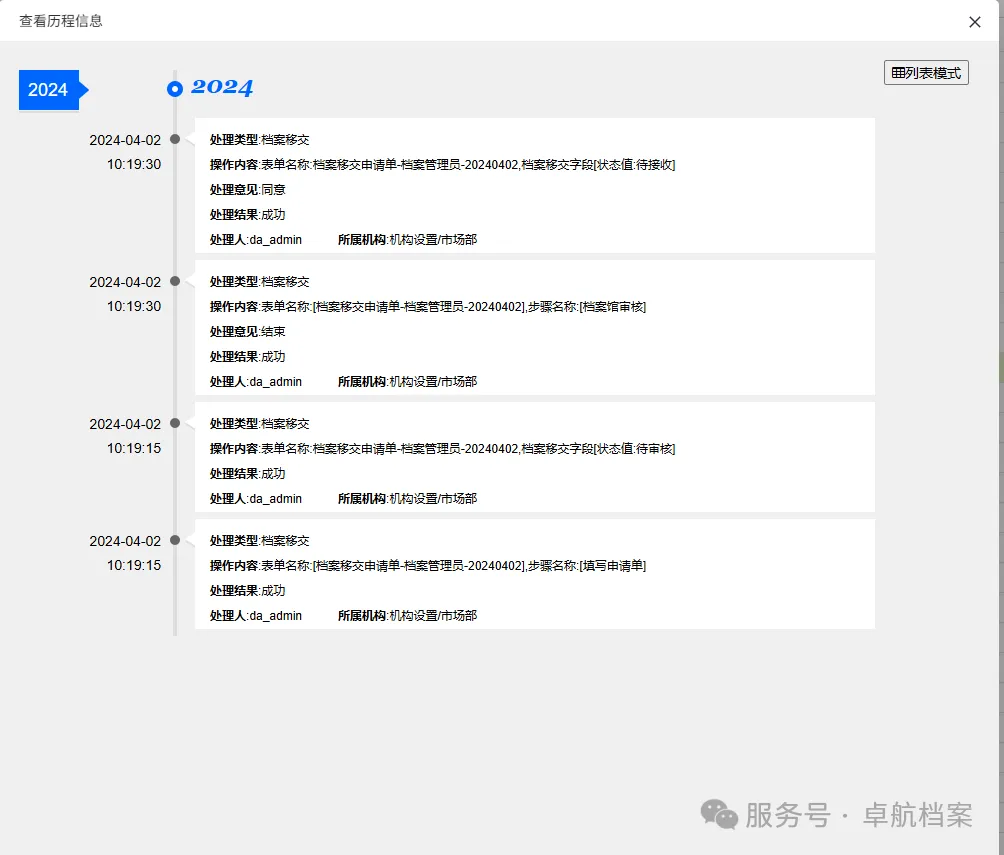Click the 查看历程信息 dialog title
1004x855 pixels.
61,21
